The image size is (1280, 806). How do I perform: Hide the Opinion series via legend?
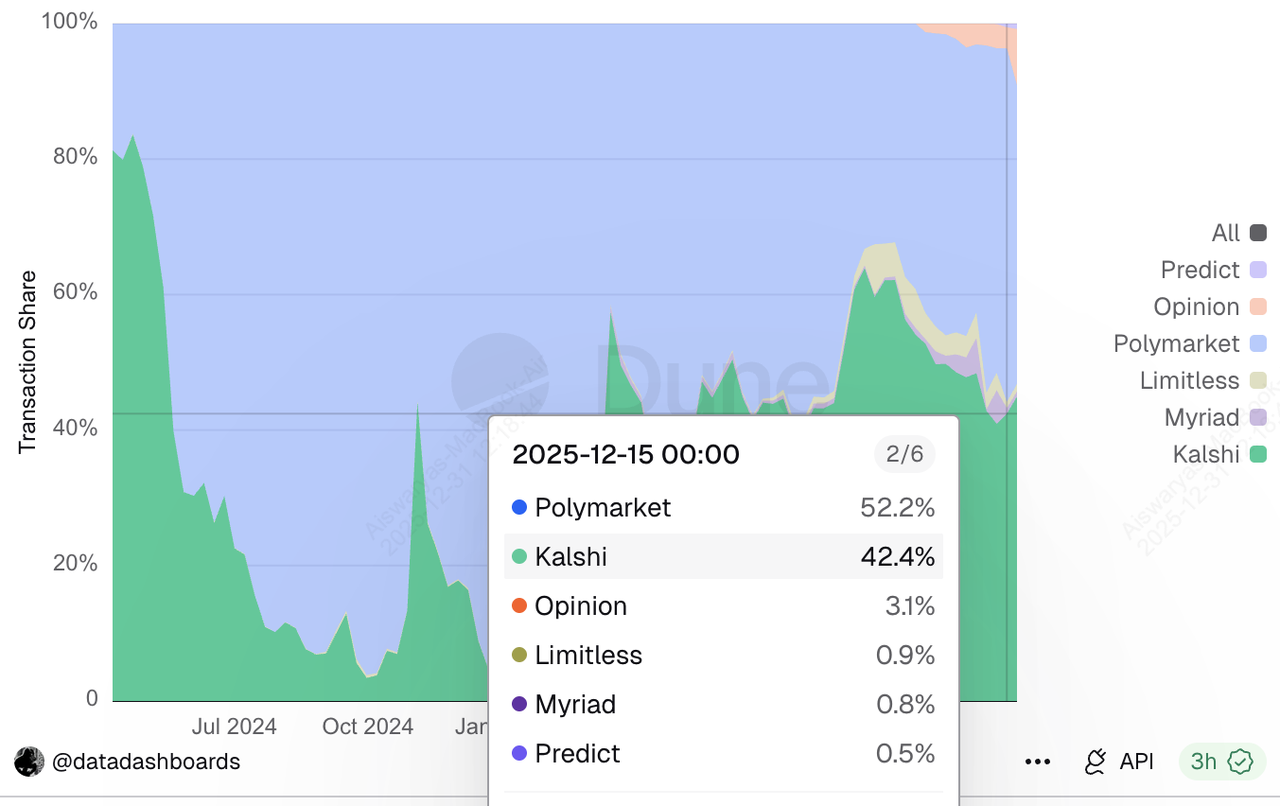1210,307
